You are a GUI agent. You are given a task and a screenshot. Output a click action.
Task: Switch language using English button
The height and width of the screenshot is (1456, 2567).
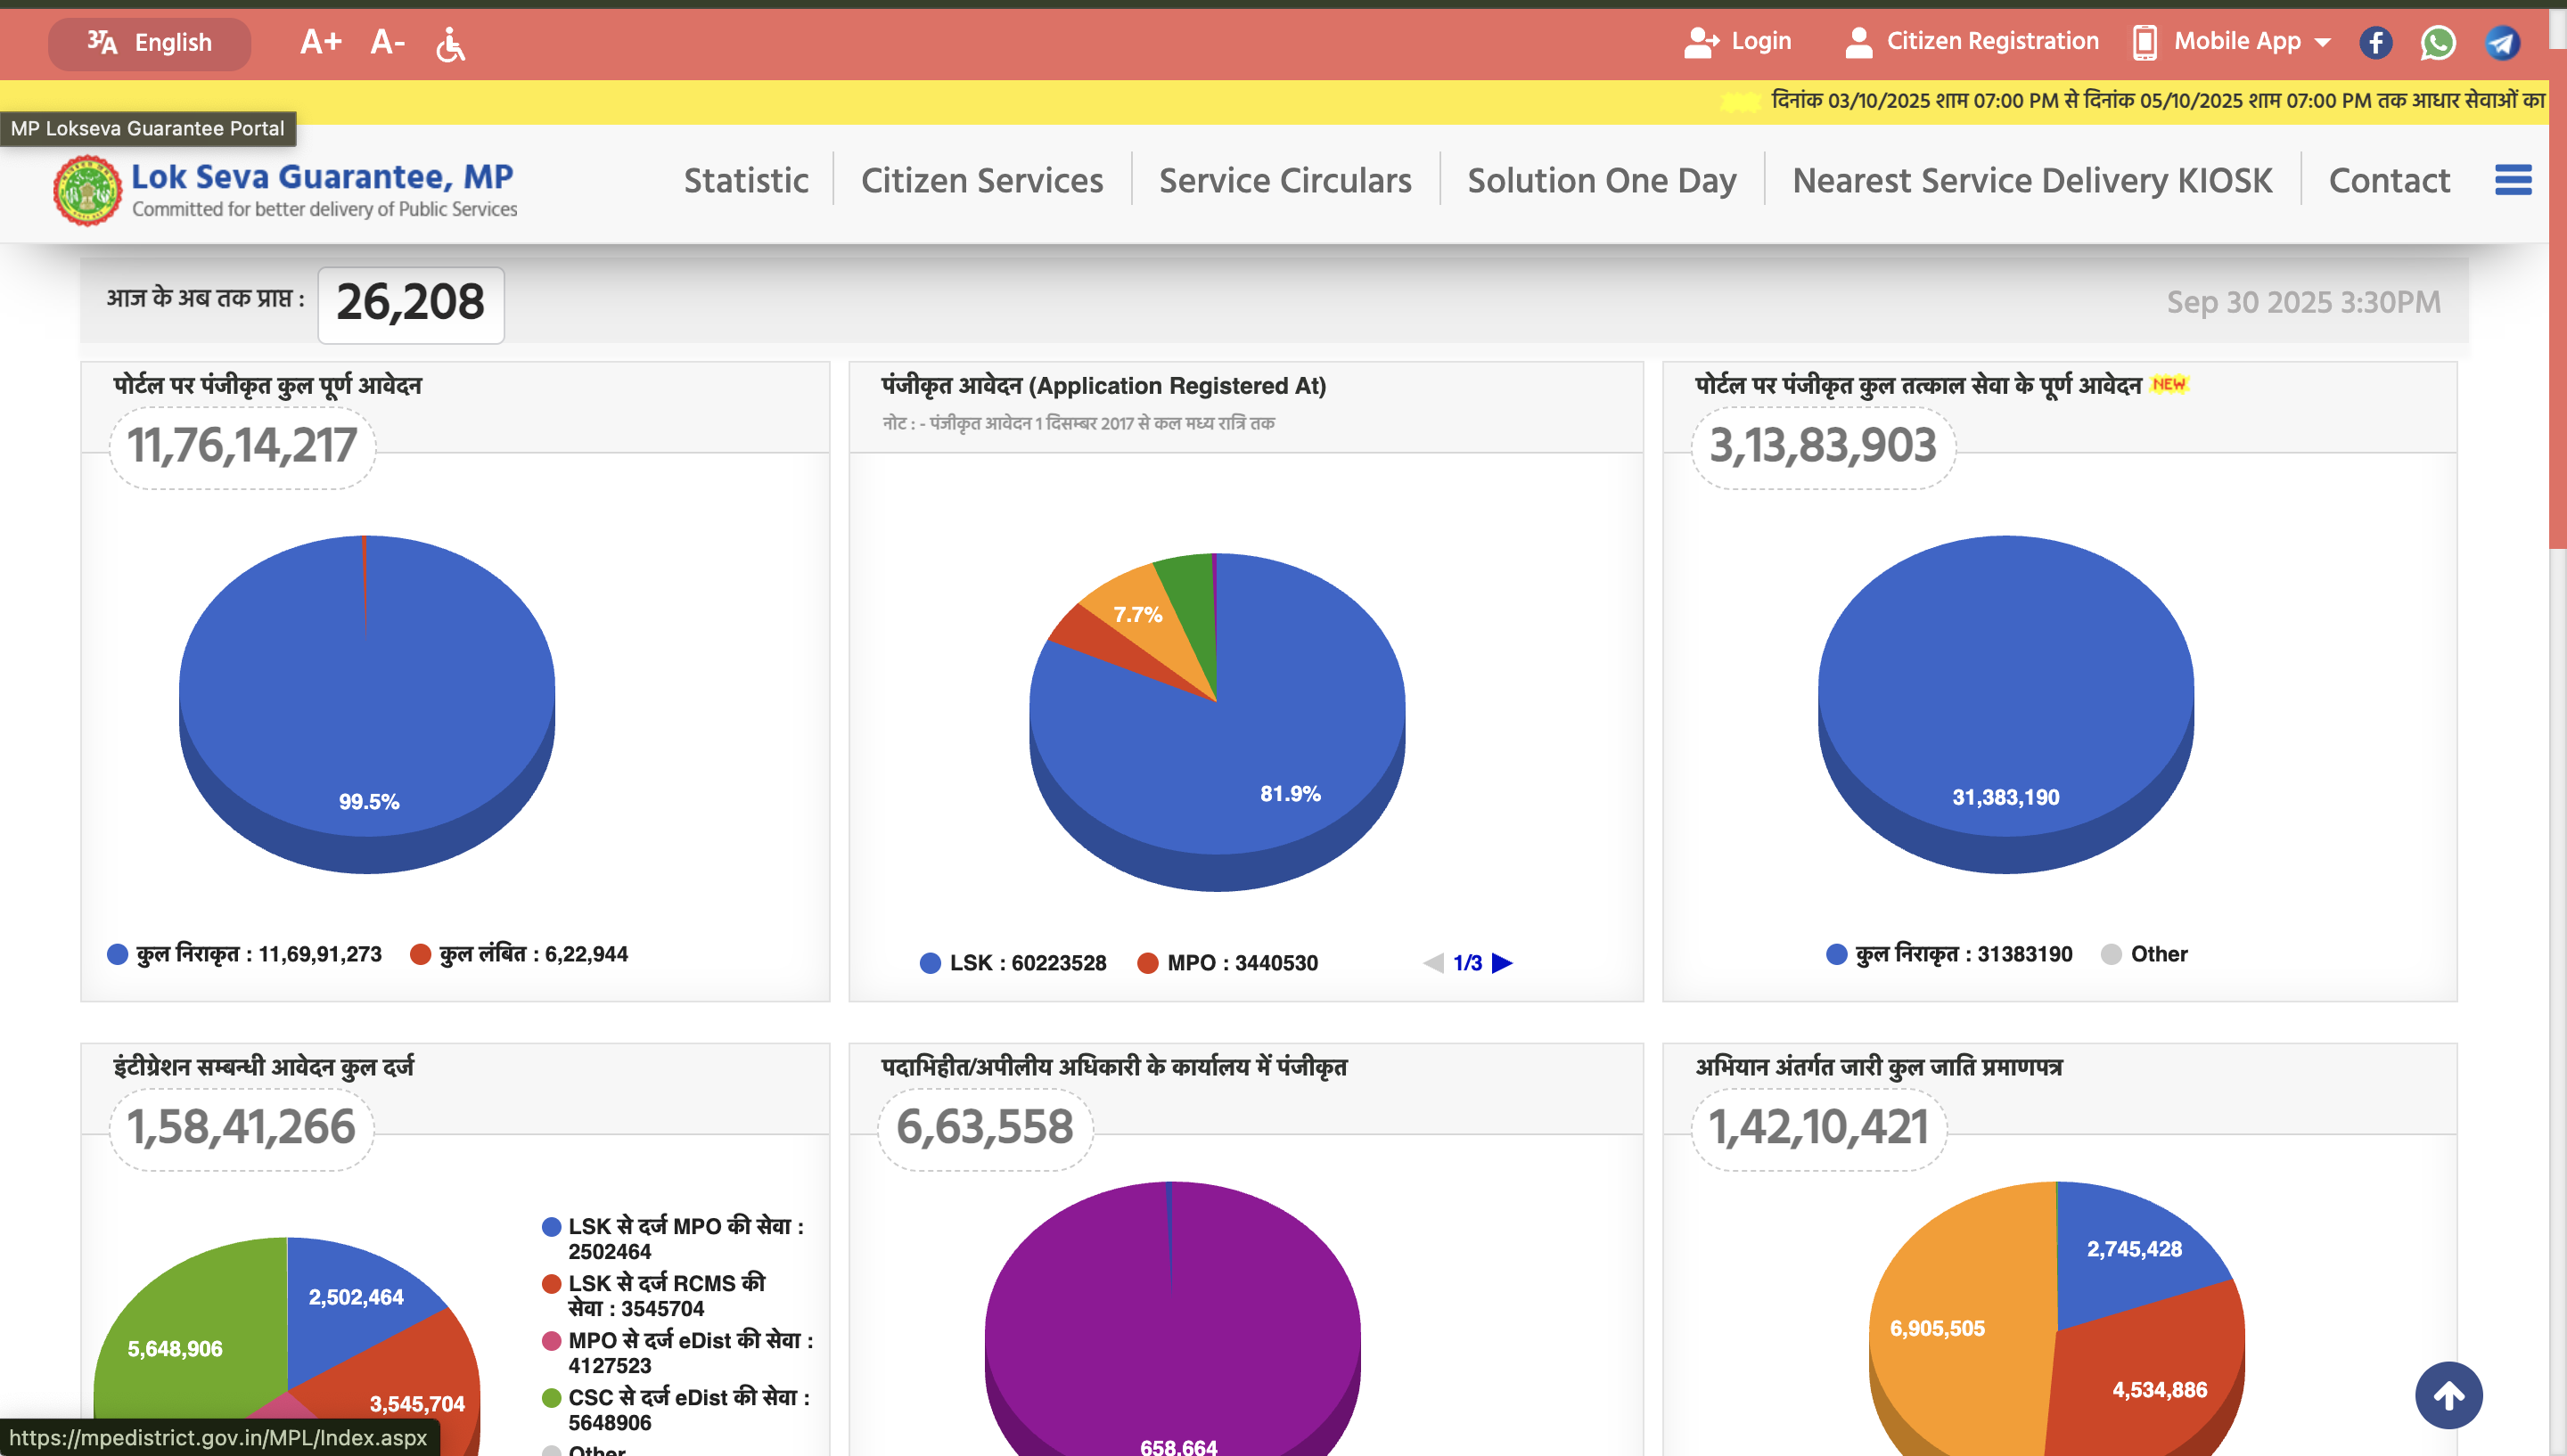pyautogui.click(x=150, y=43)
